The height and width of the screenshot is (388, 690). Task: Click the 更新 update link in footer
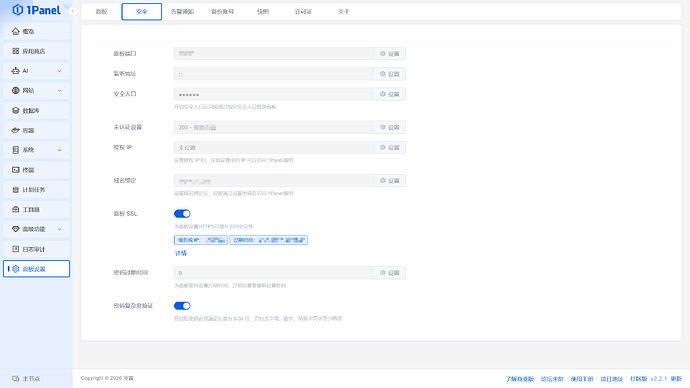[x=676, y=379]
